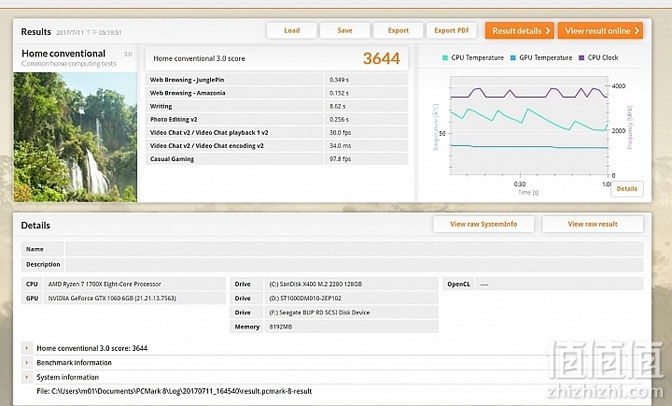This screenshot has height=406, width=672.
Task: Click the 34.0 ms encoding value
Action: [340, 146]
